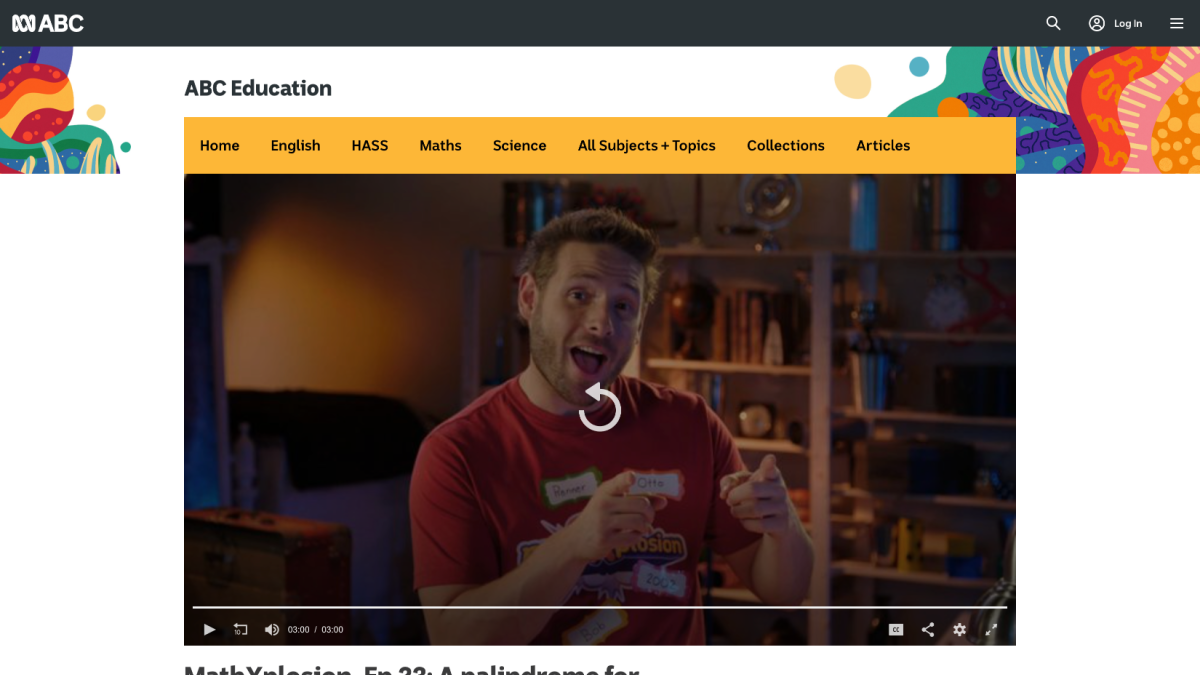Expand All Subjects + Topics
The height and width of the screenshot is (675, 1200).
646,145
